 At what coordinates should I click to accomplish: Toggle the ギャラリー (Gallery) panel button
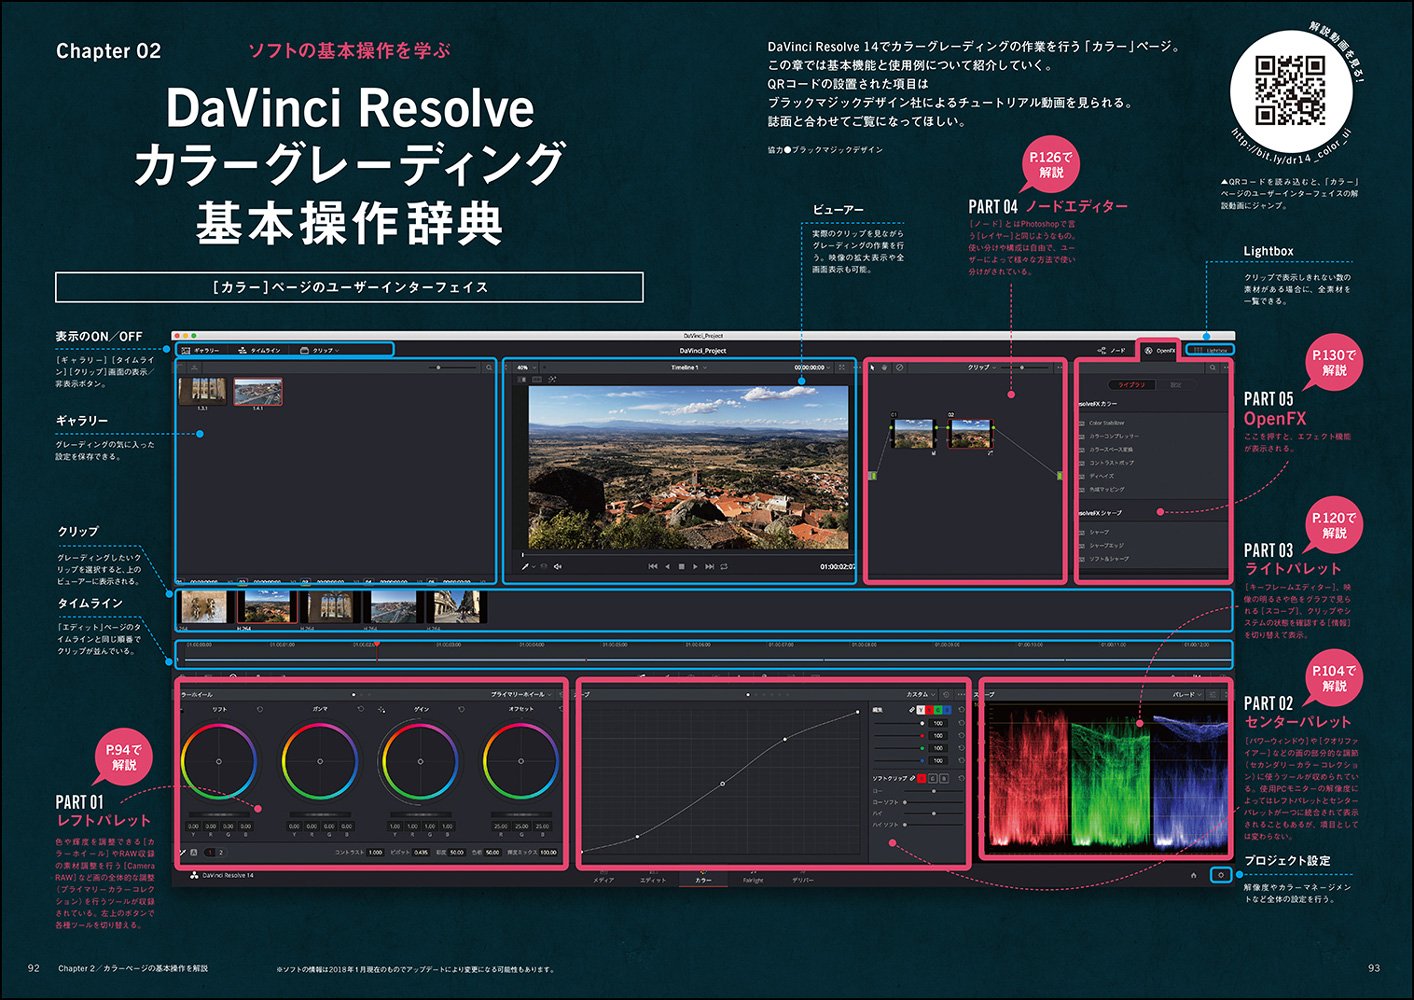201,350
